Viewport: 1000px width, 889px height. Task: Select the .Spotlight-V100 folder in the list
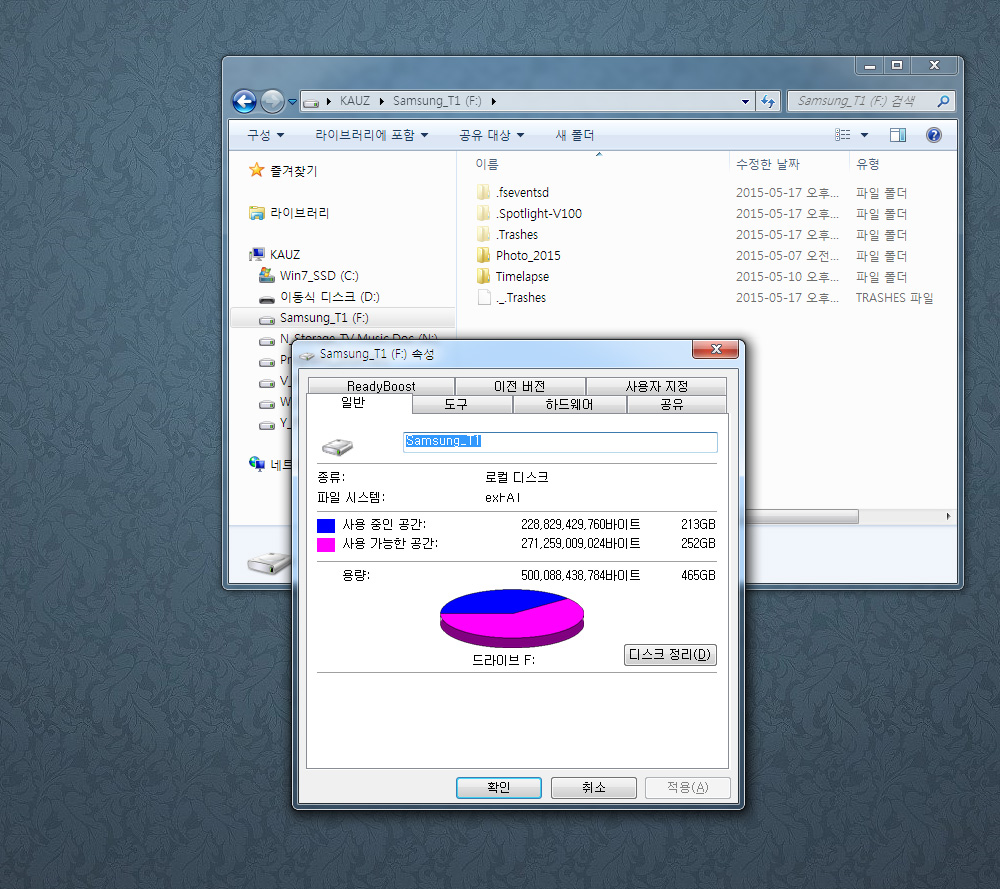[x=538, y=214]
